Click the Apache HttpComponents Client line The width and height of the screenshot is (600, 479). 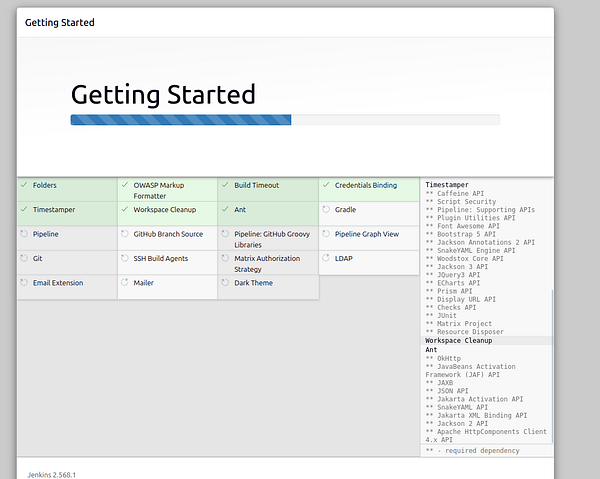(486, 435)
